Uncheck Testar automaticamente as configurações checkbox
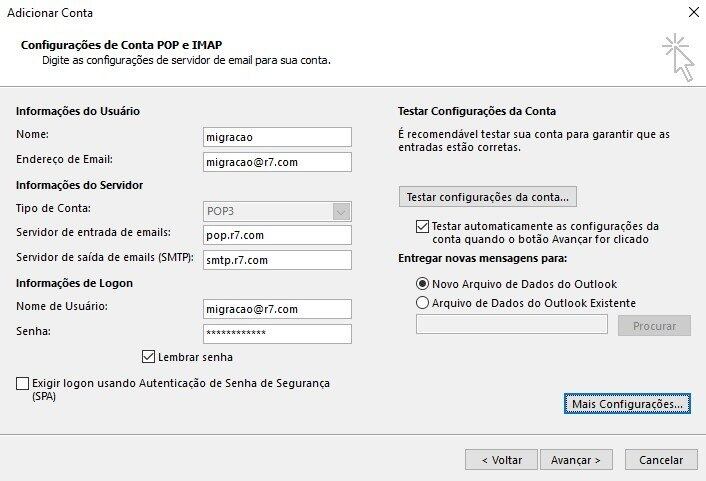The height and width of the screenshot is (481, 706). [x=422, y=226]
